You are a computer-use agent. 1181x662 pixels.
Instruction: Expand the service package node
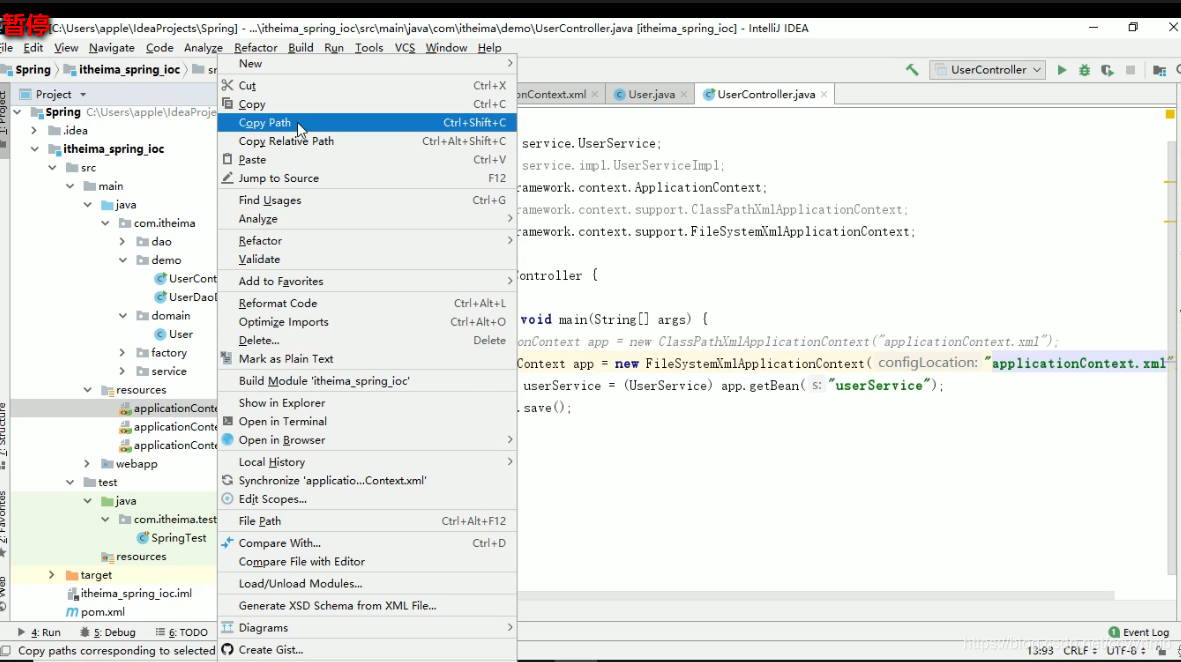pyautogui.click(x=123, y=371)
